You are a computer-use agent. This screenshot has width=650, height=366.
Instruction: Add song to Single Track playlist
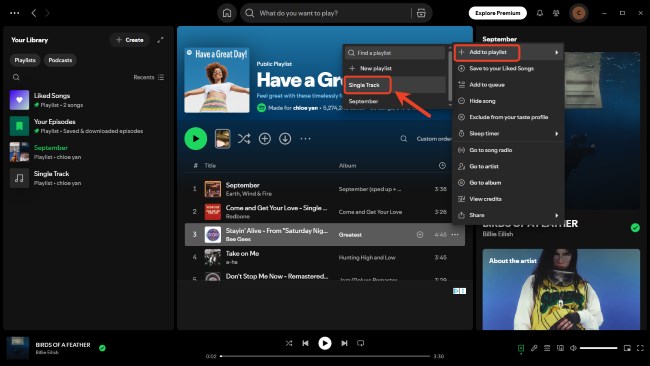coord(395,85)
